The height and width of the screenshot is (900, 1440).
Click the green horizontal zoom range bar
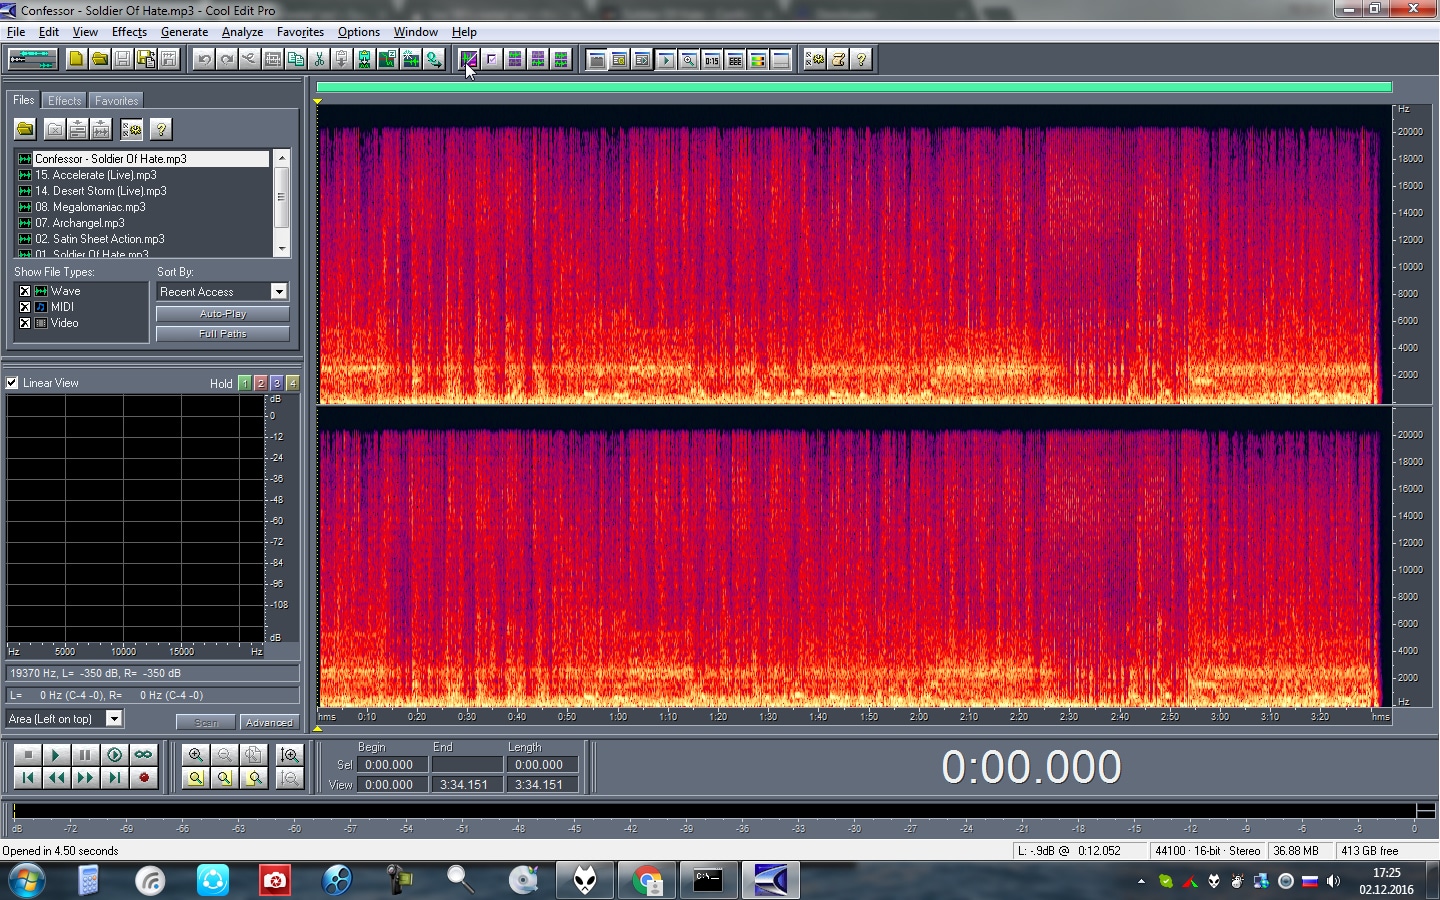pos(854,88)
